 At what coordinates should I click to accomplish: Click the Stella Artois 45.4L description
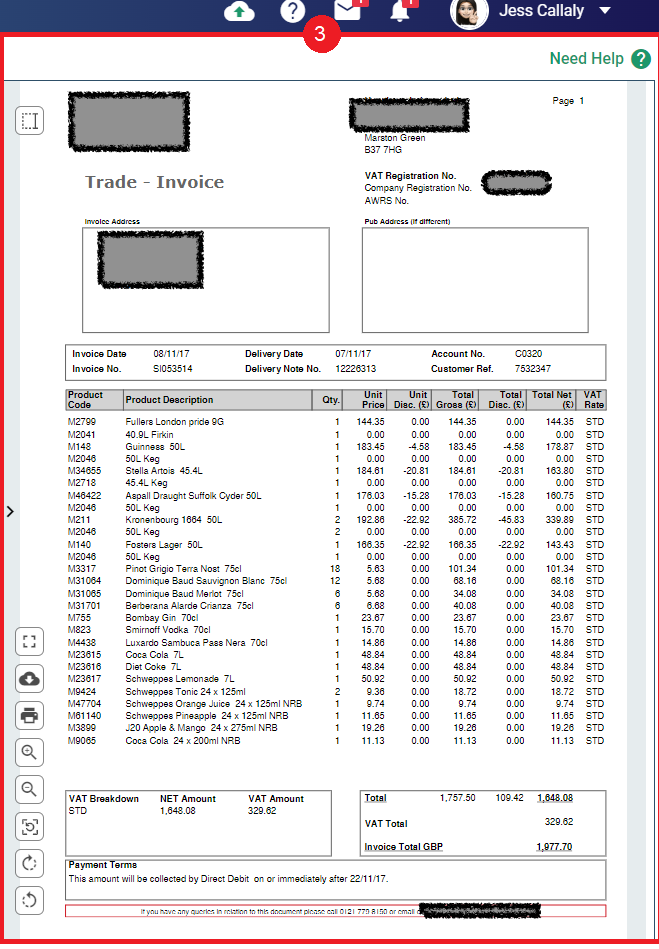pos(164,471)
